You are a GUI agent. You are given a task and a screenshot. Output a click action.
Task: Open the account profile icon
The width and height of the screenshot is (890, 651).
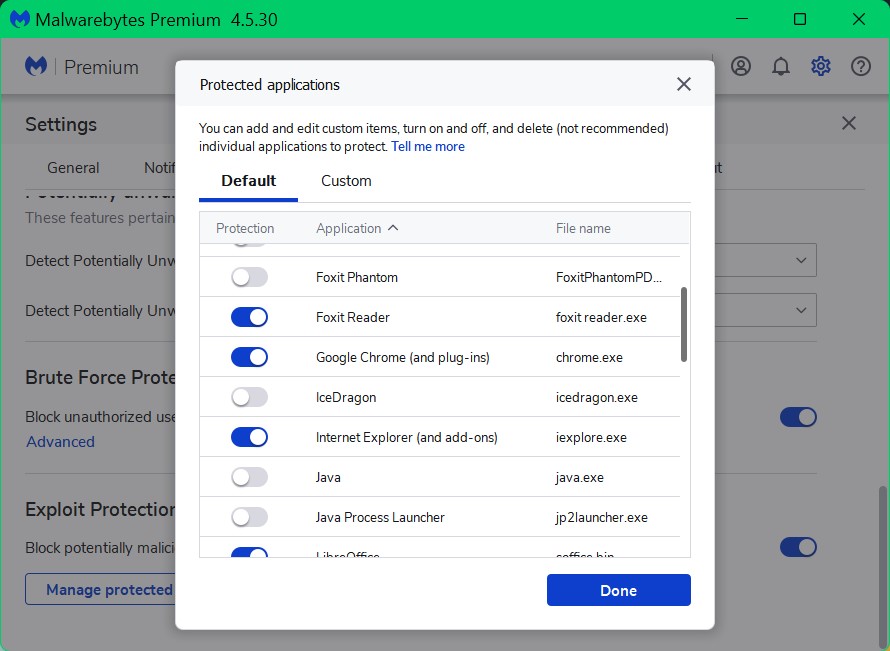coord(741,67)
